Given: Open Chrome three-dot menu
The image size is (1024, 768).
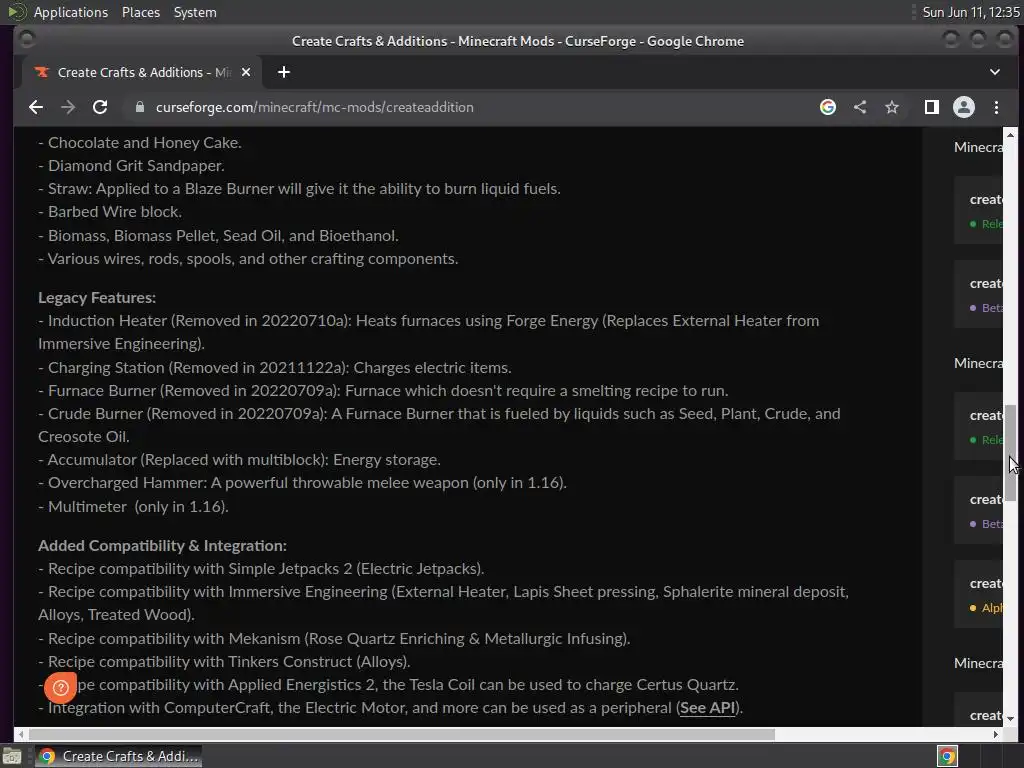Looking at the screenshot, I should pyautogui.click(x=996, y=107).
